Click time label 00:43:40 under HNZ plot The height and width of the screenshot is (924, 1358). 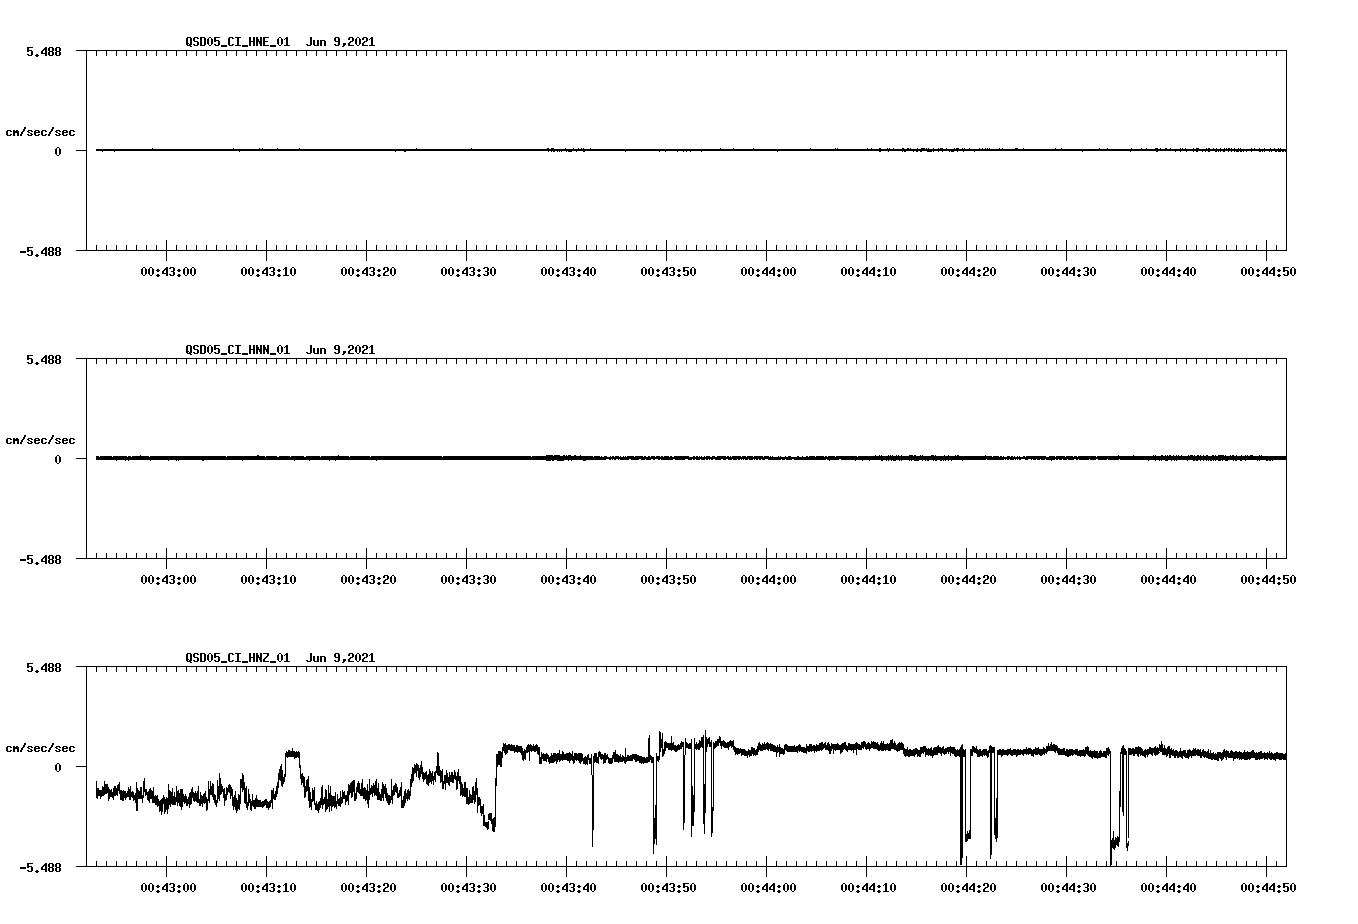coord(568,887)
